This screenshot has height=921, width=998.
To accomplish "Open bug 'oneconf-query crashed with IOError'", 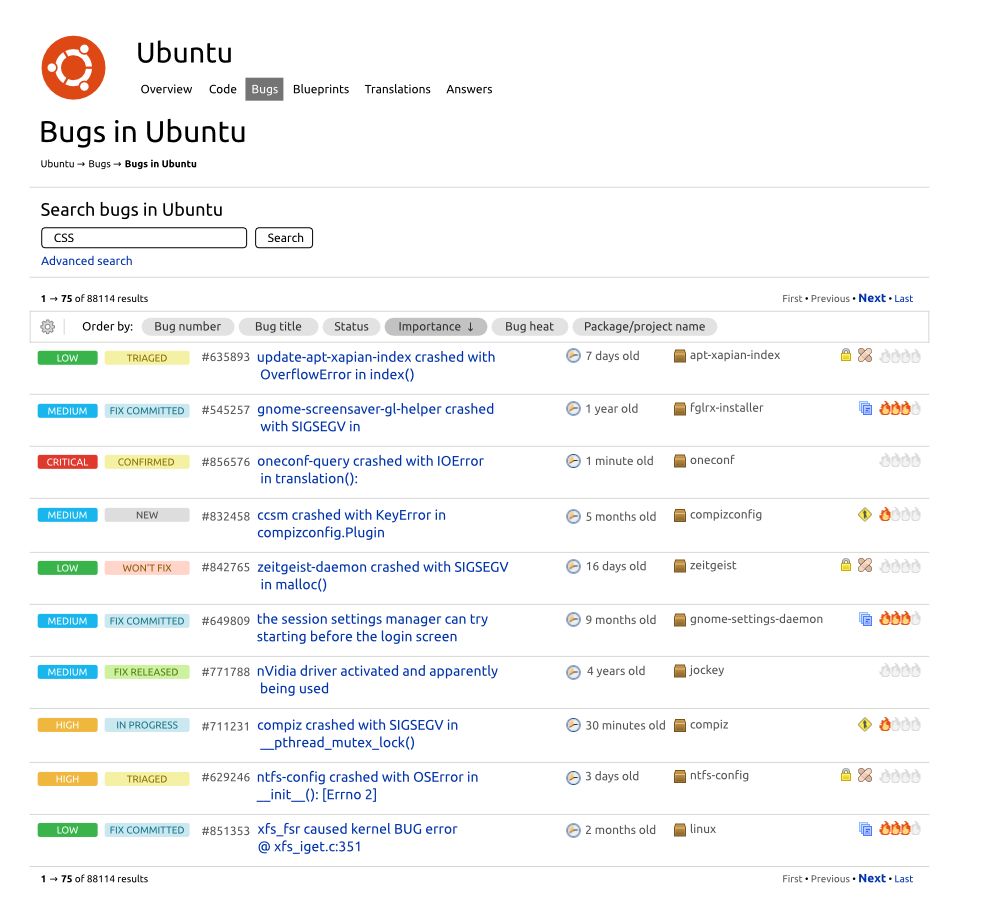I will click(370, 461).
